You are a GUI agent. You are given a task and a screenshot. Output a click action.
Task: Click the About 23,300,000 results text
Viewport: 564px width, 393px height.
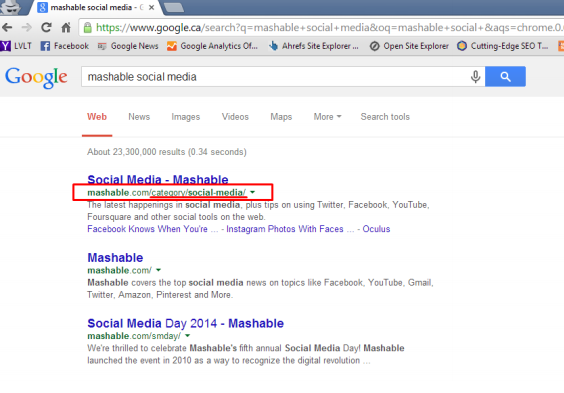click(x=167, y=152)
